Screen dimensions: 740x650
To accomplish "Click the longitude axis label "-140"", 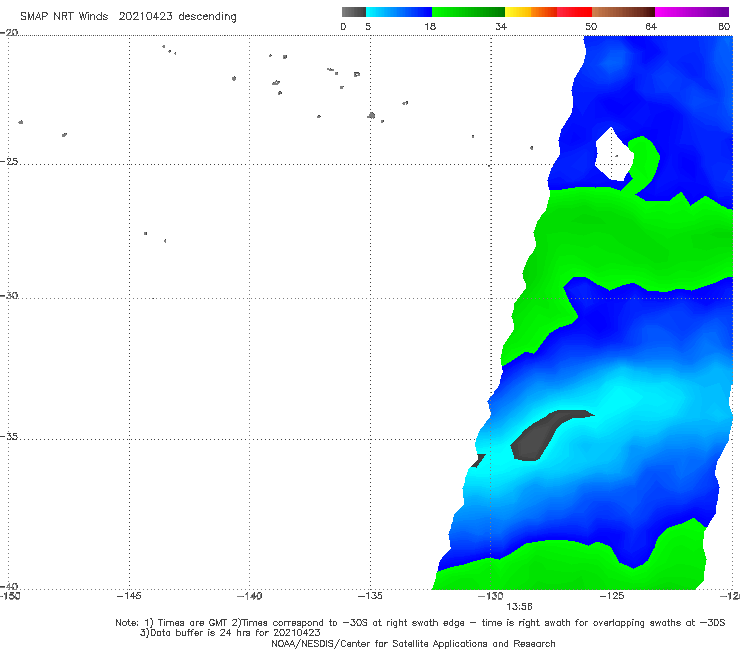I will click(x=249, y=596).
